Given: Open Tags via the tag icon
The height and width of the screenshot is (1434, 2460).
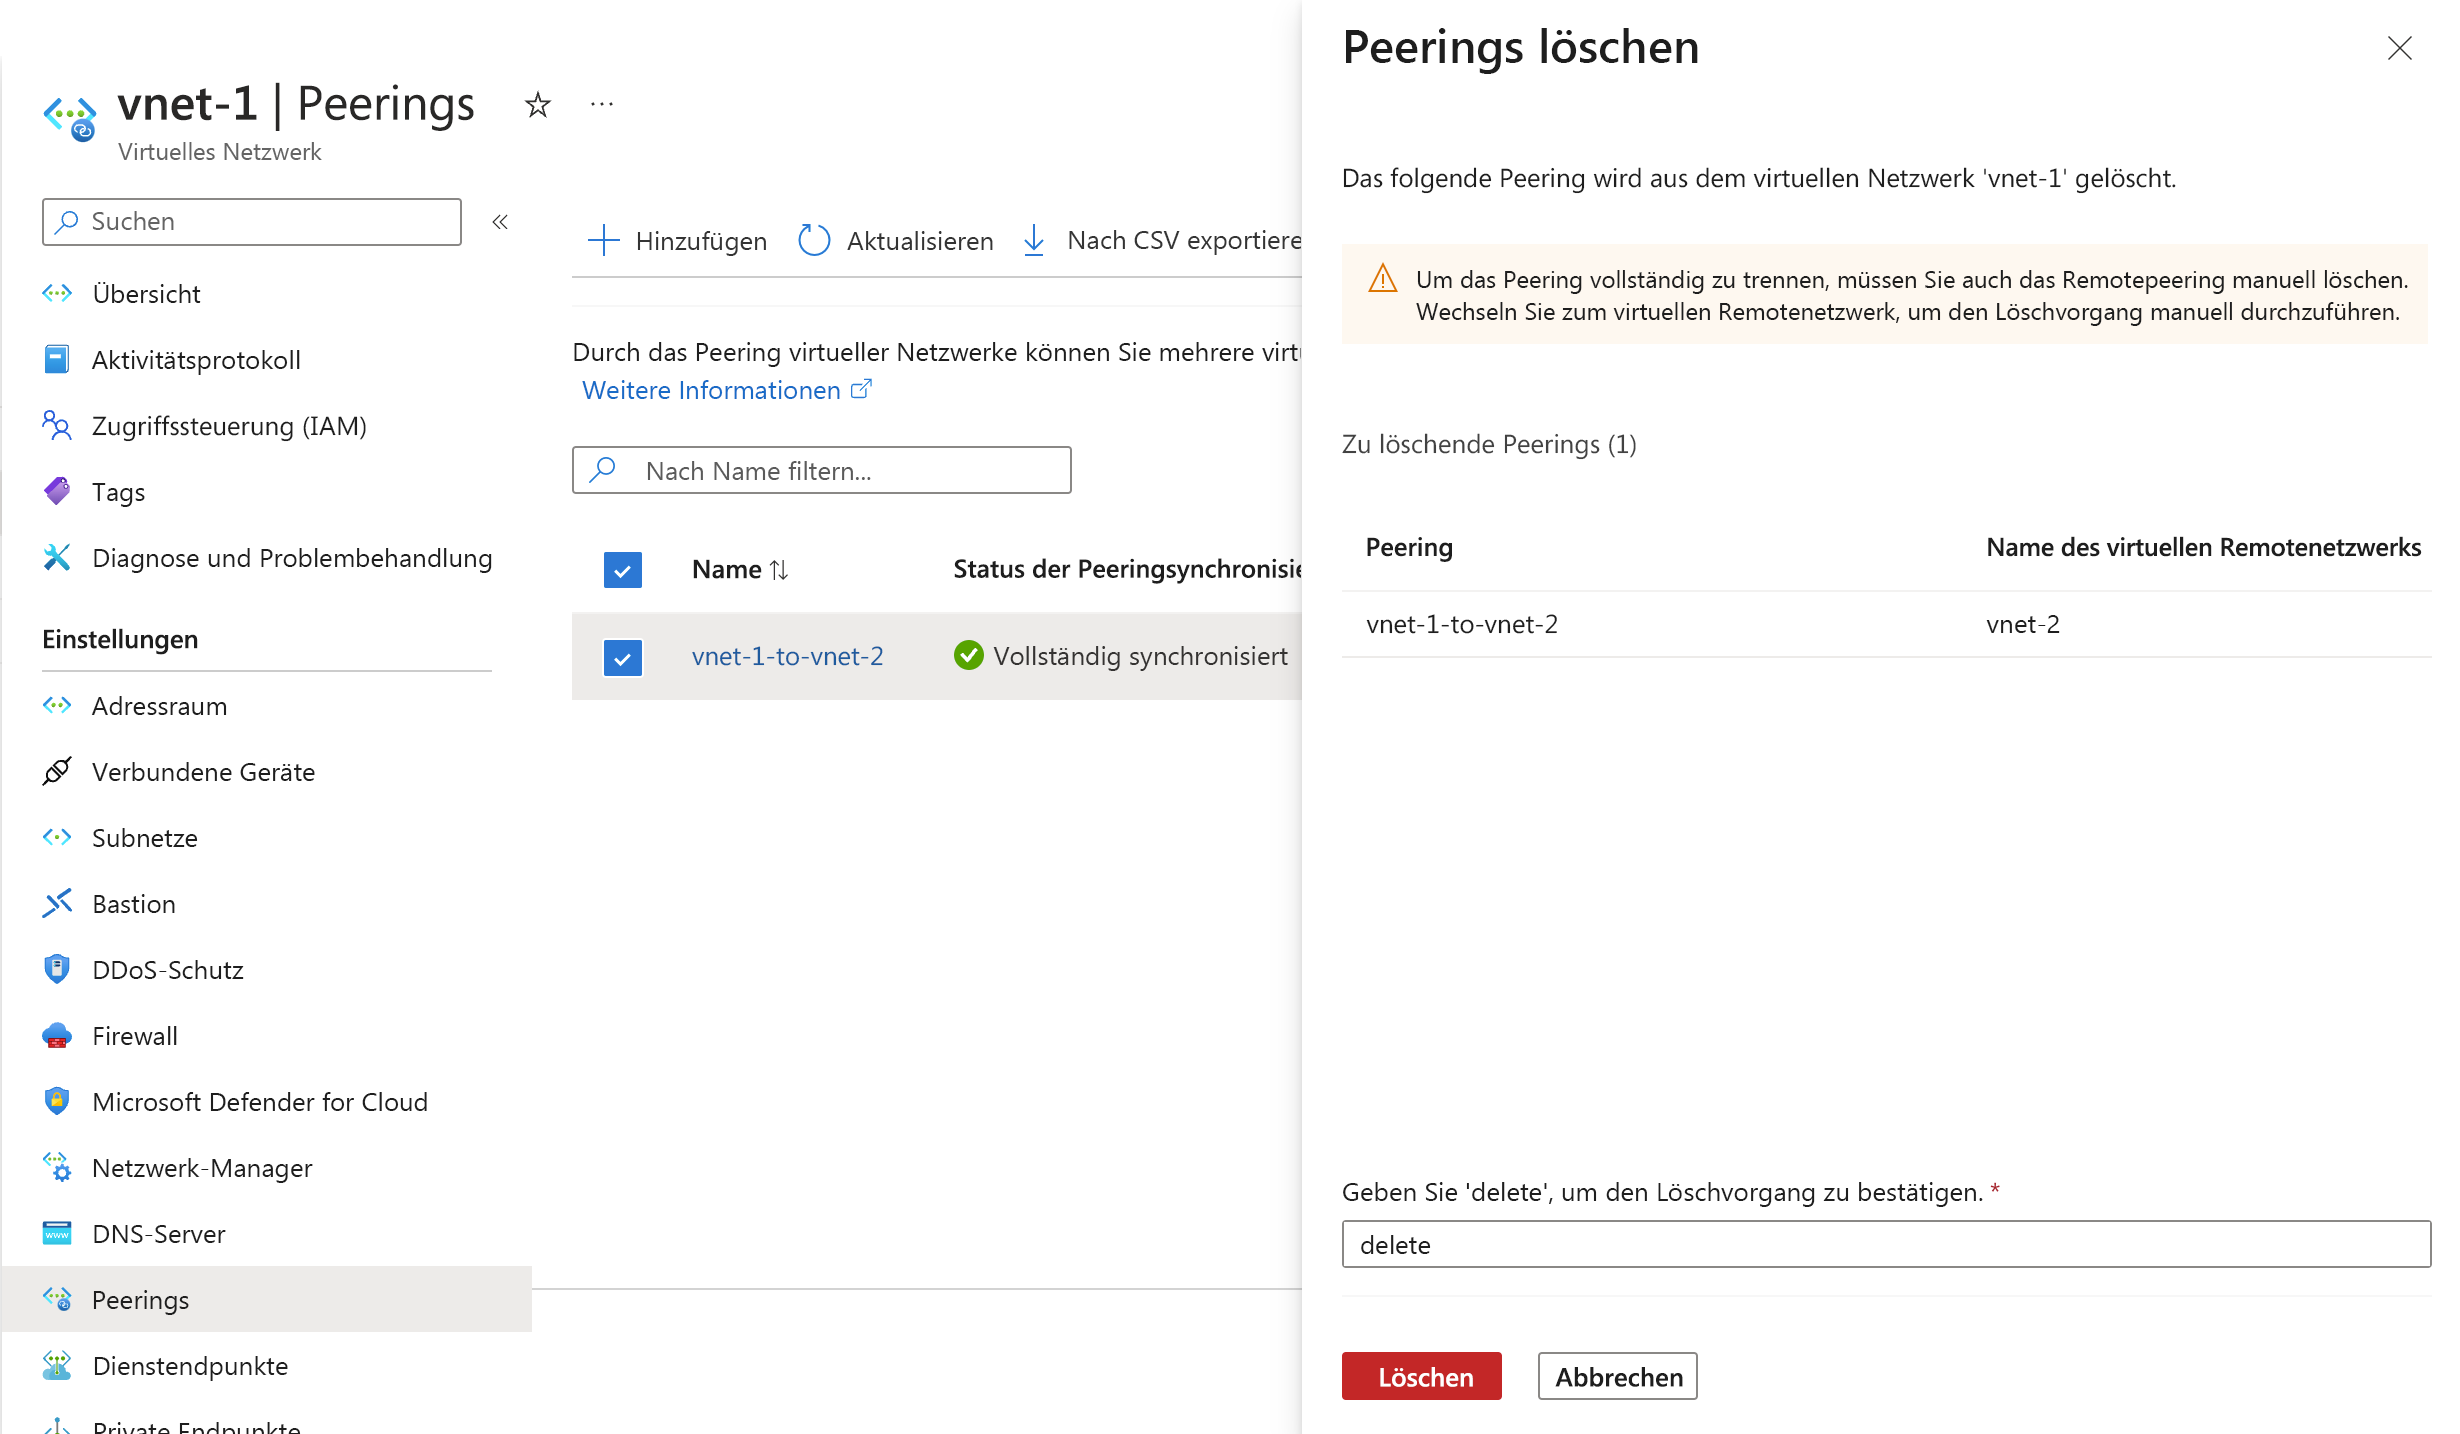Looking at the screenshot, I should 57,491.
